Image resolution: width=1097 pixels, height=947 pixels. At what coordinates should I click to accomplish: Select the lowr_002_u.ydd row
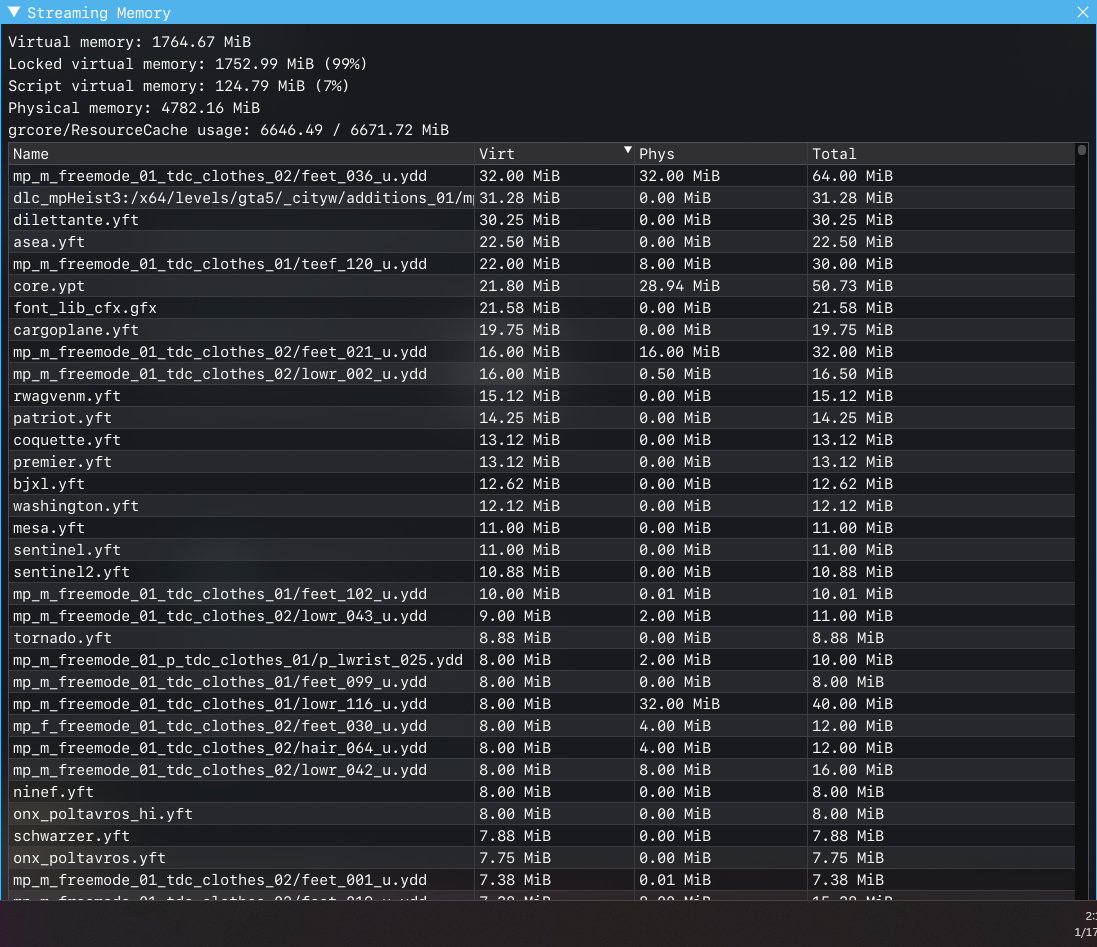coord(542,374)
